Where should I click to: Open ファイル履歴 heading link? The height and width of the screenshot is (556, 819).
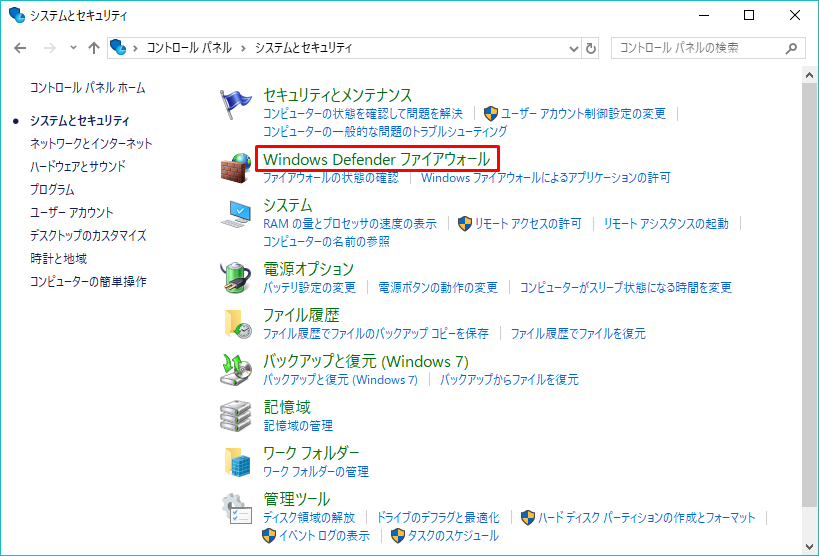point(301,315)
